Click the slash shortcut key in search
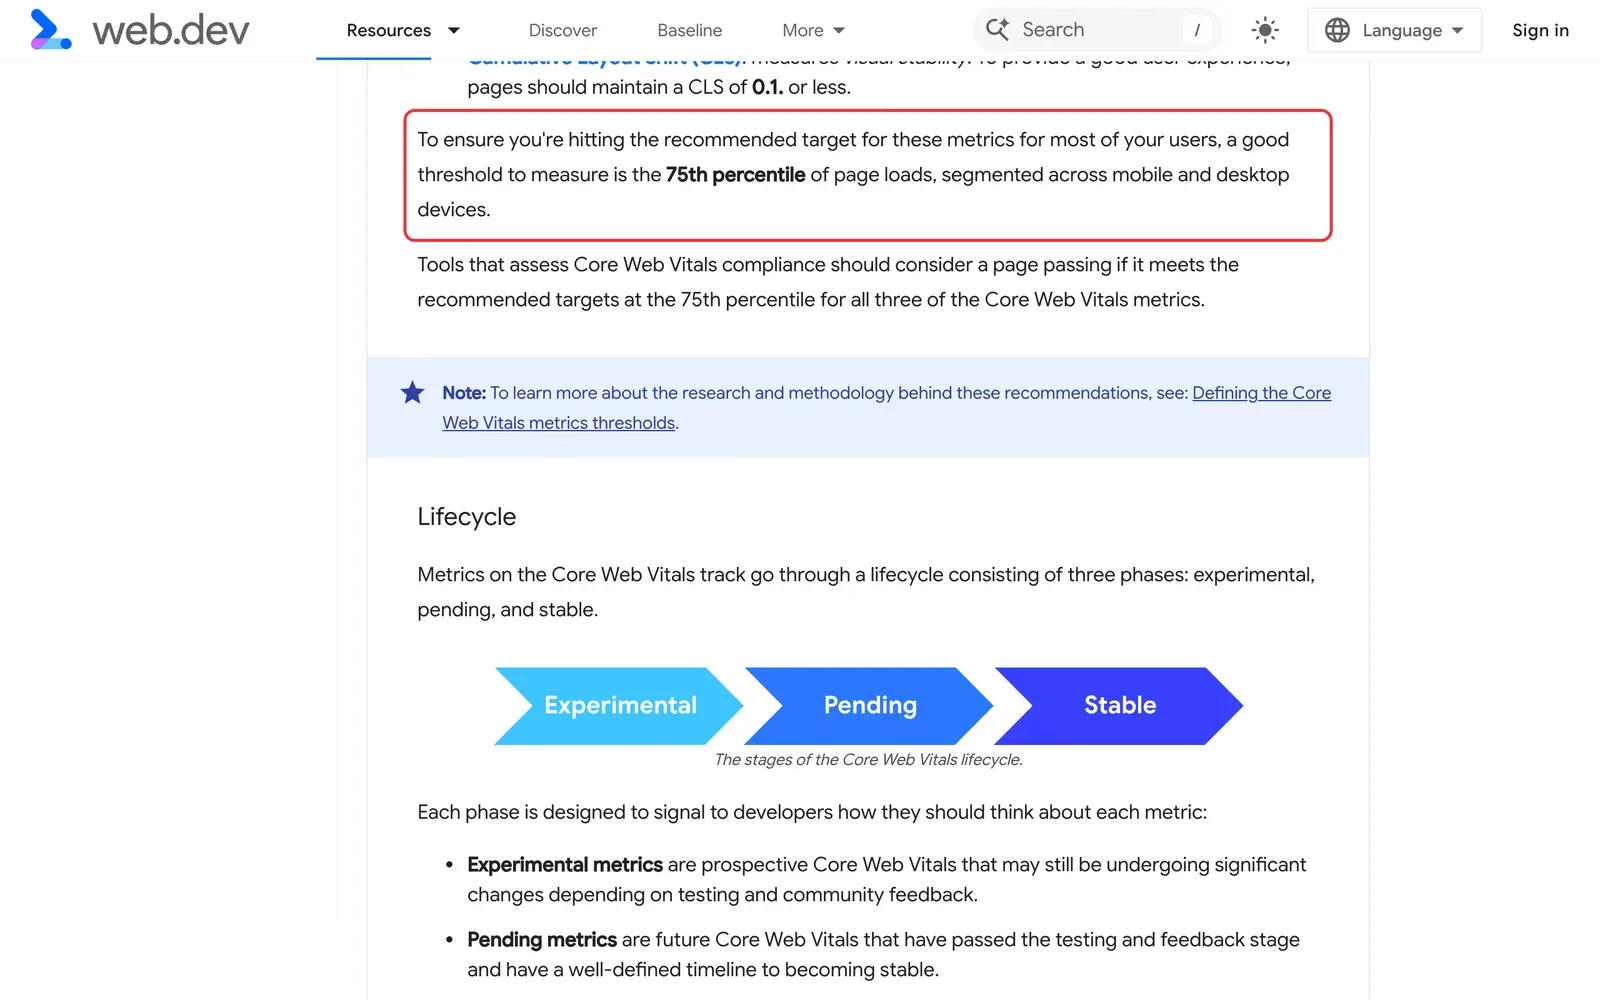The height and width of the screenshot is (1000, 1600). (1197, 30)
